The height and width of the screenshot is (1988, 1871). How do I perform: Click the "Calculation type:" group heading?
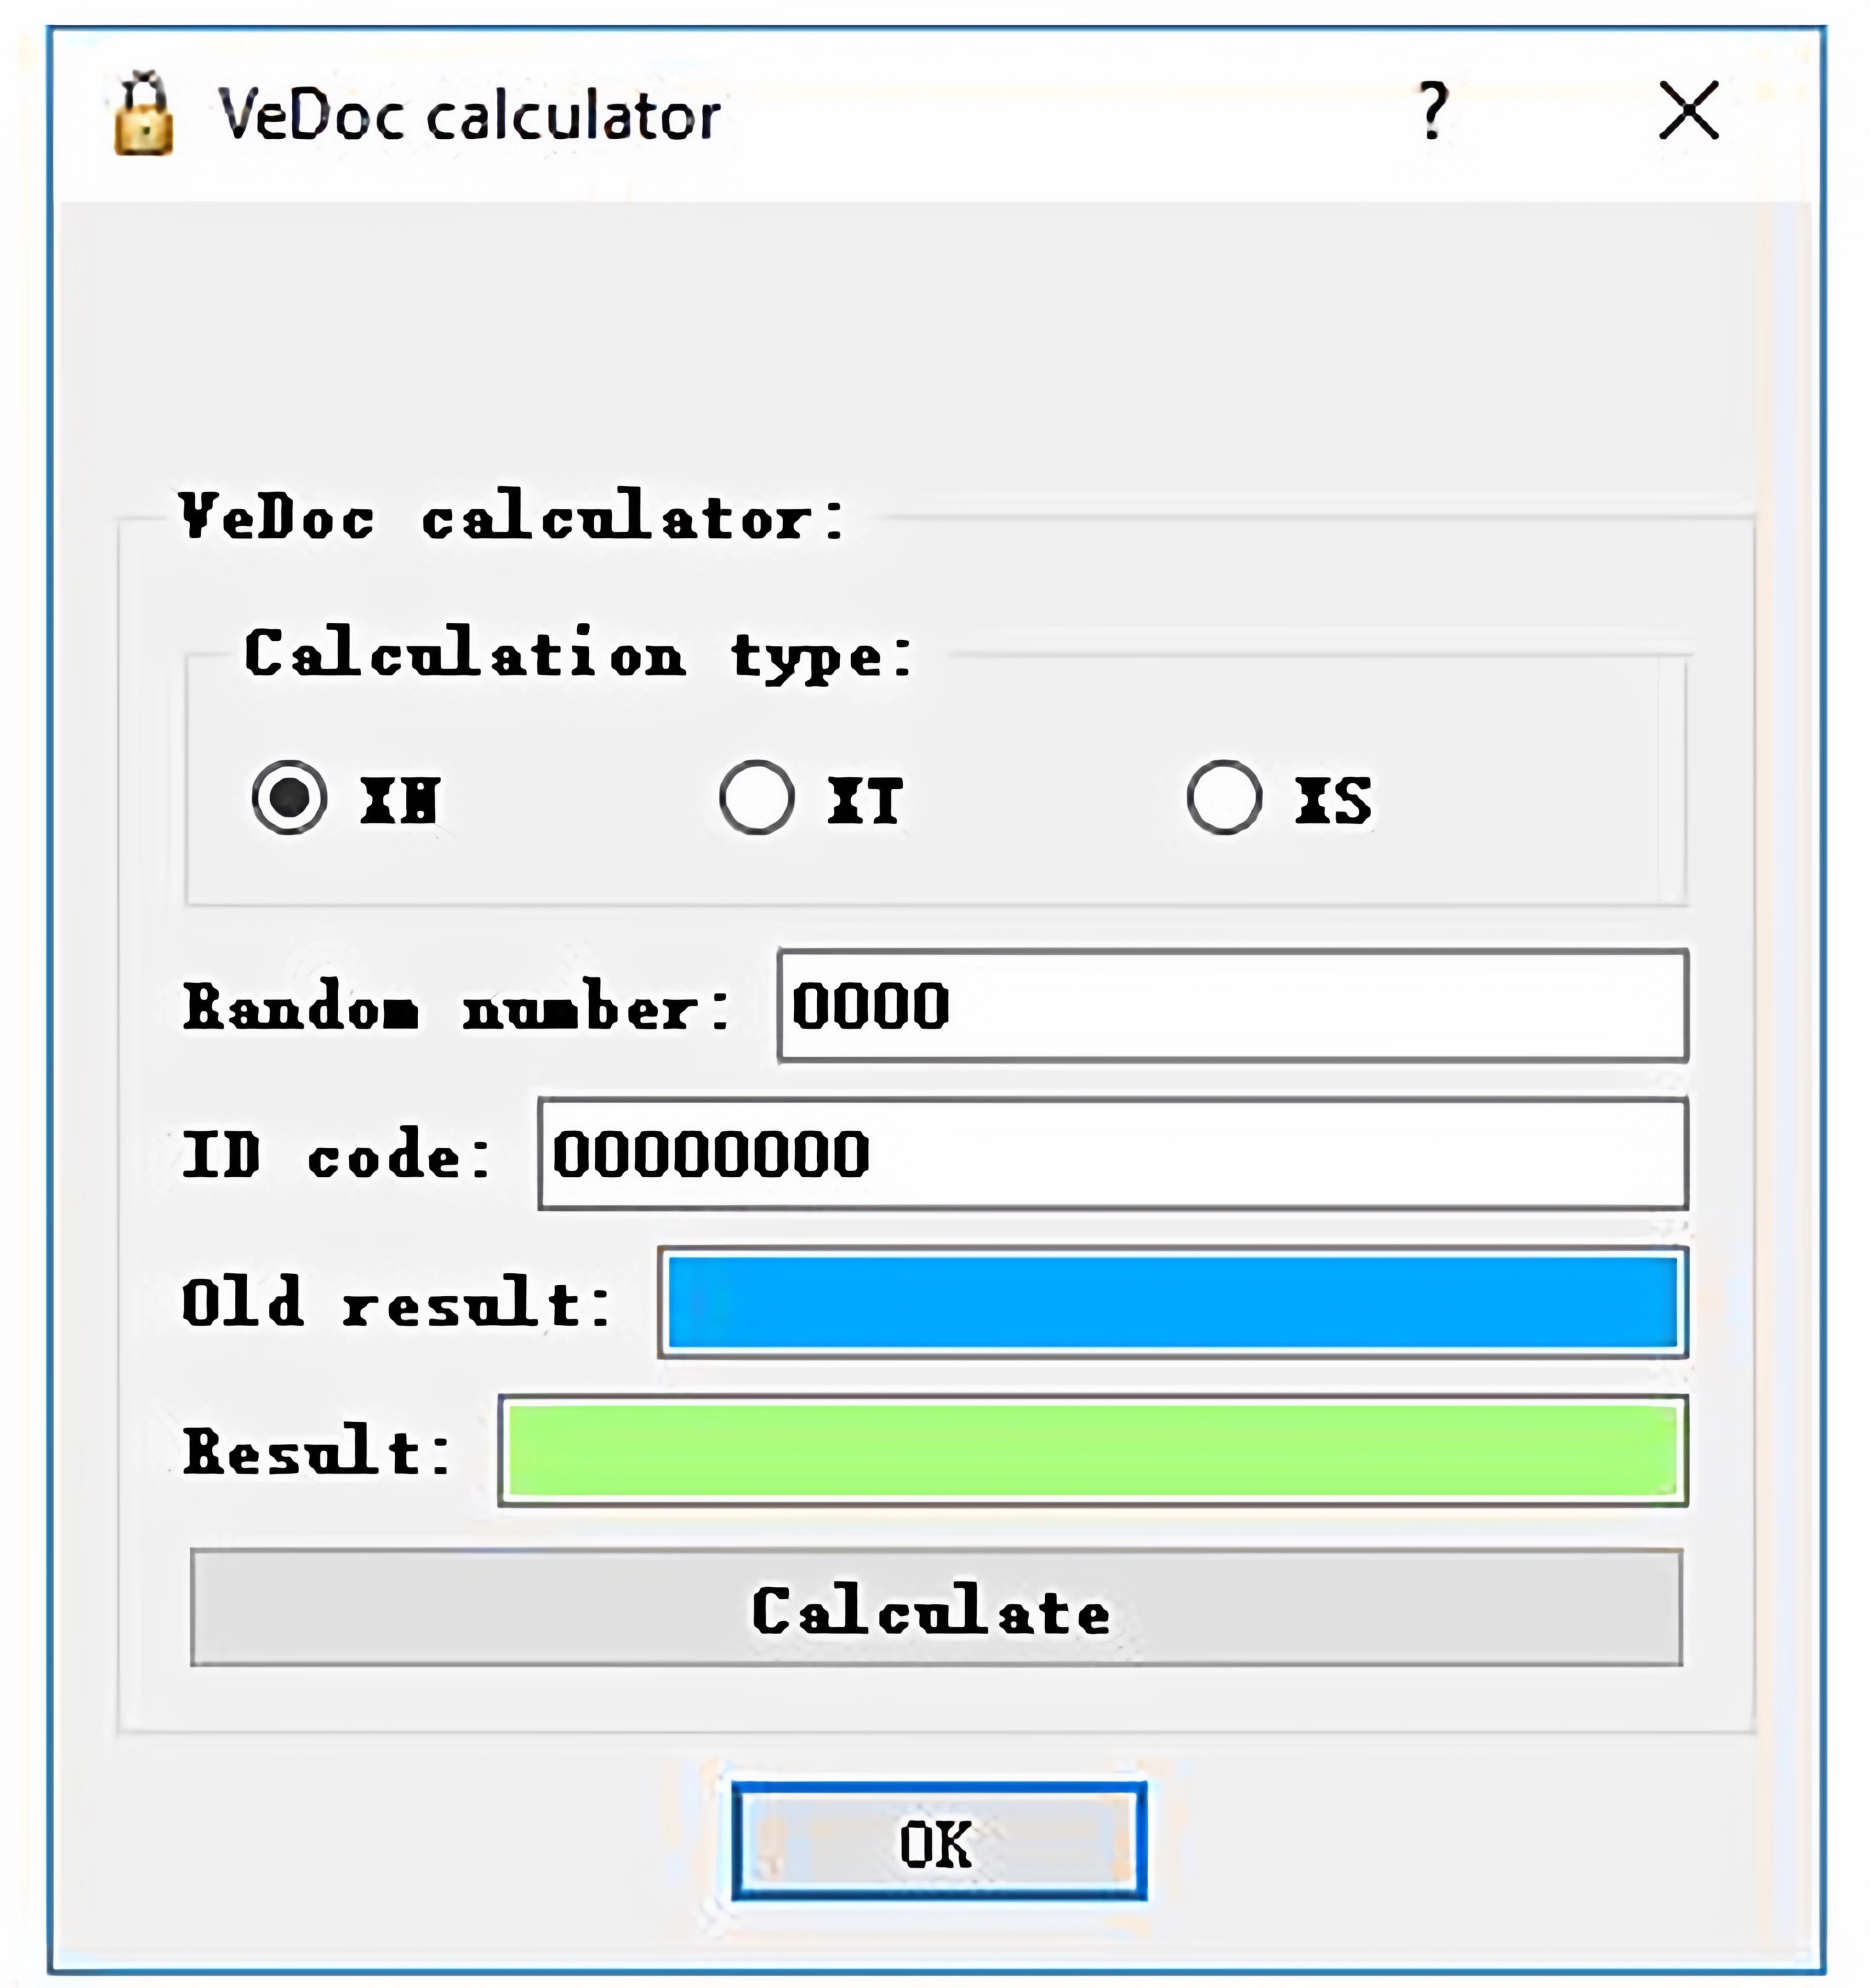578,655
